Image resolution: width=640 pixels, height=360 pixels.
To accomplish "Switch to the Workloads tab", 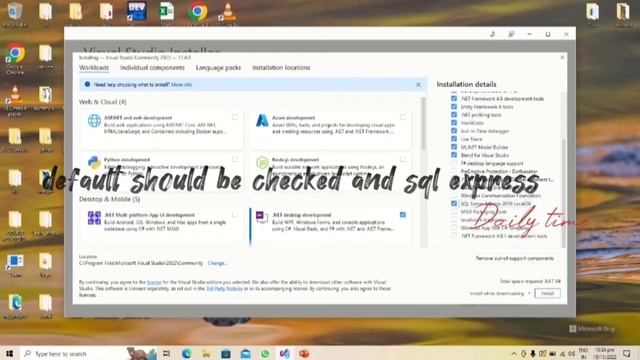I will [94, 68].
